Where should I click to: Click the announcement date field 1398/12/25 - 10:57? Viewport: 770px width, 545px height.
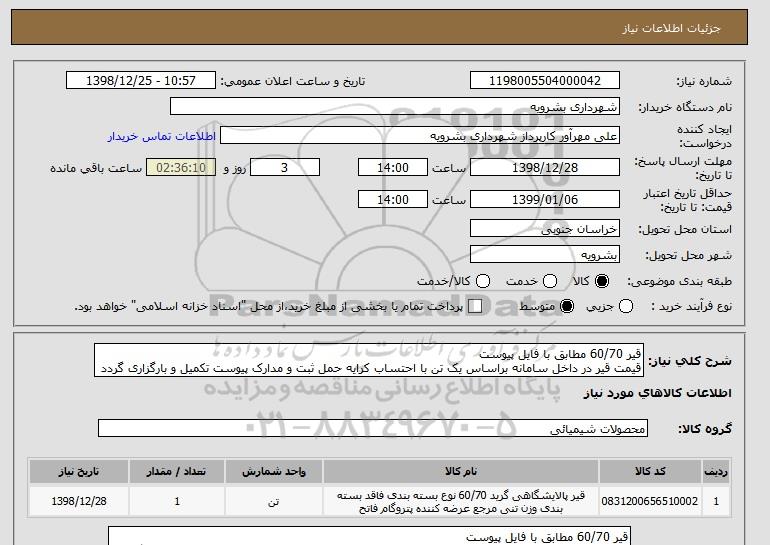[x=141, y=81]
